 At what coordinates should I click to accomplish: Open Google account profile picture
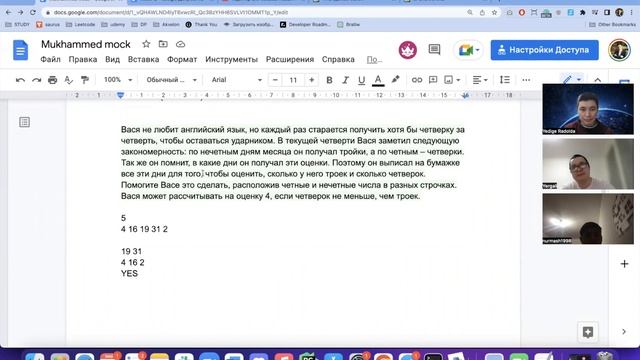[x=619, y=50]
